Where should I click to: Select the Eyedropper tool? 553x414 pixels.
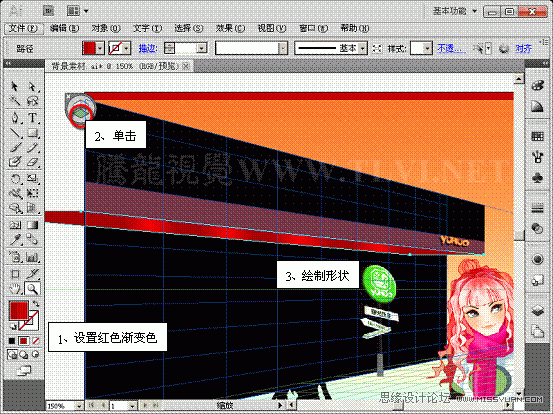tap(15, 240)
